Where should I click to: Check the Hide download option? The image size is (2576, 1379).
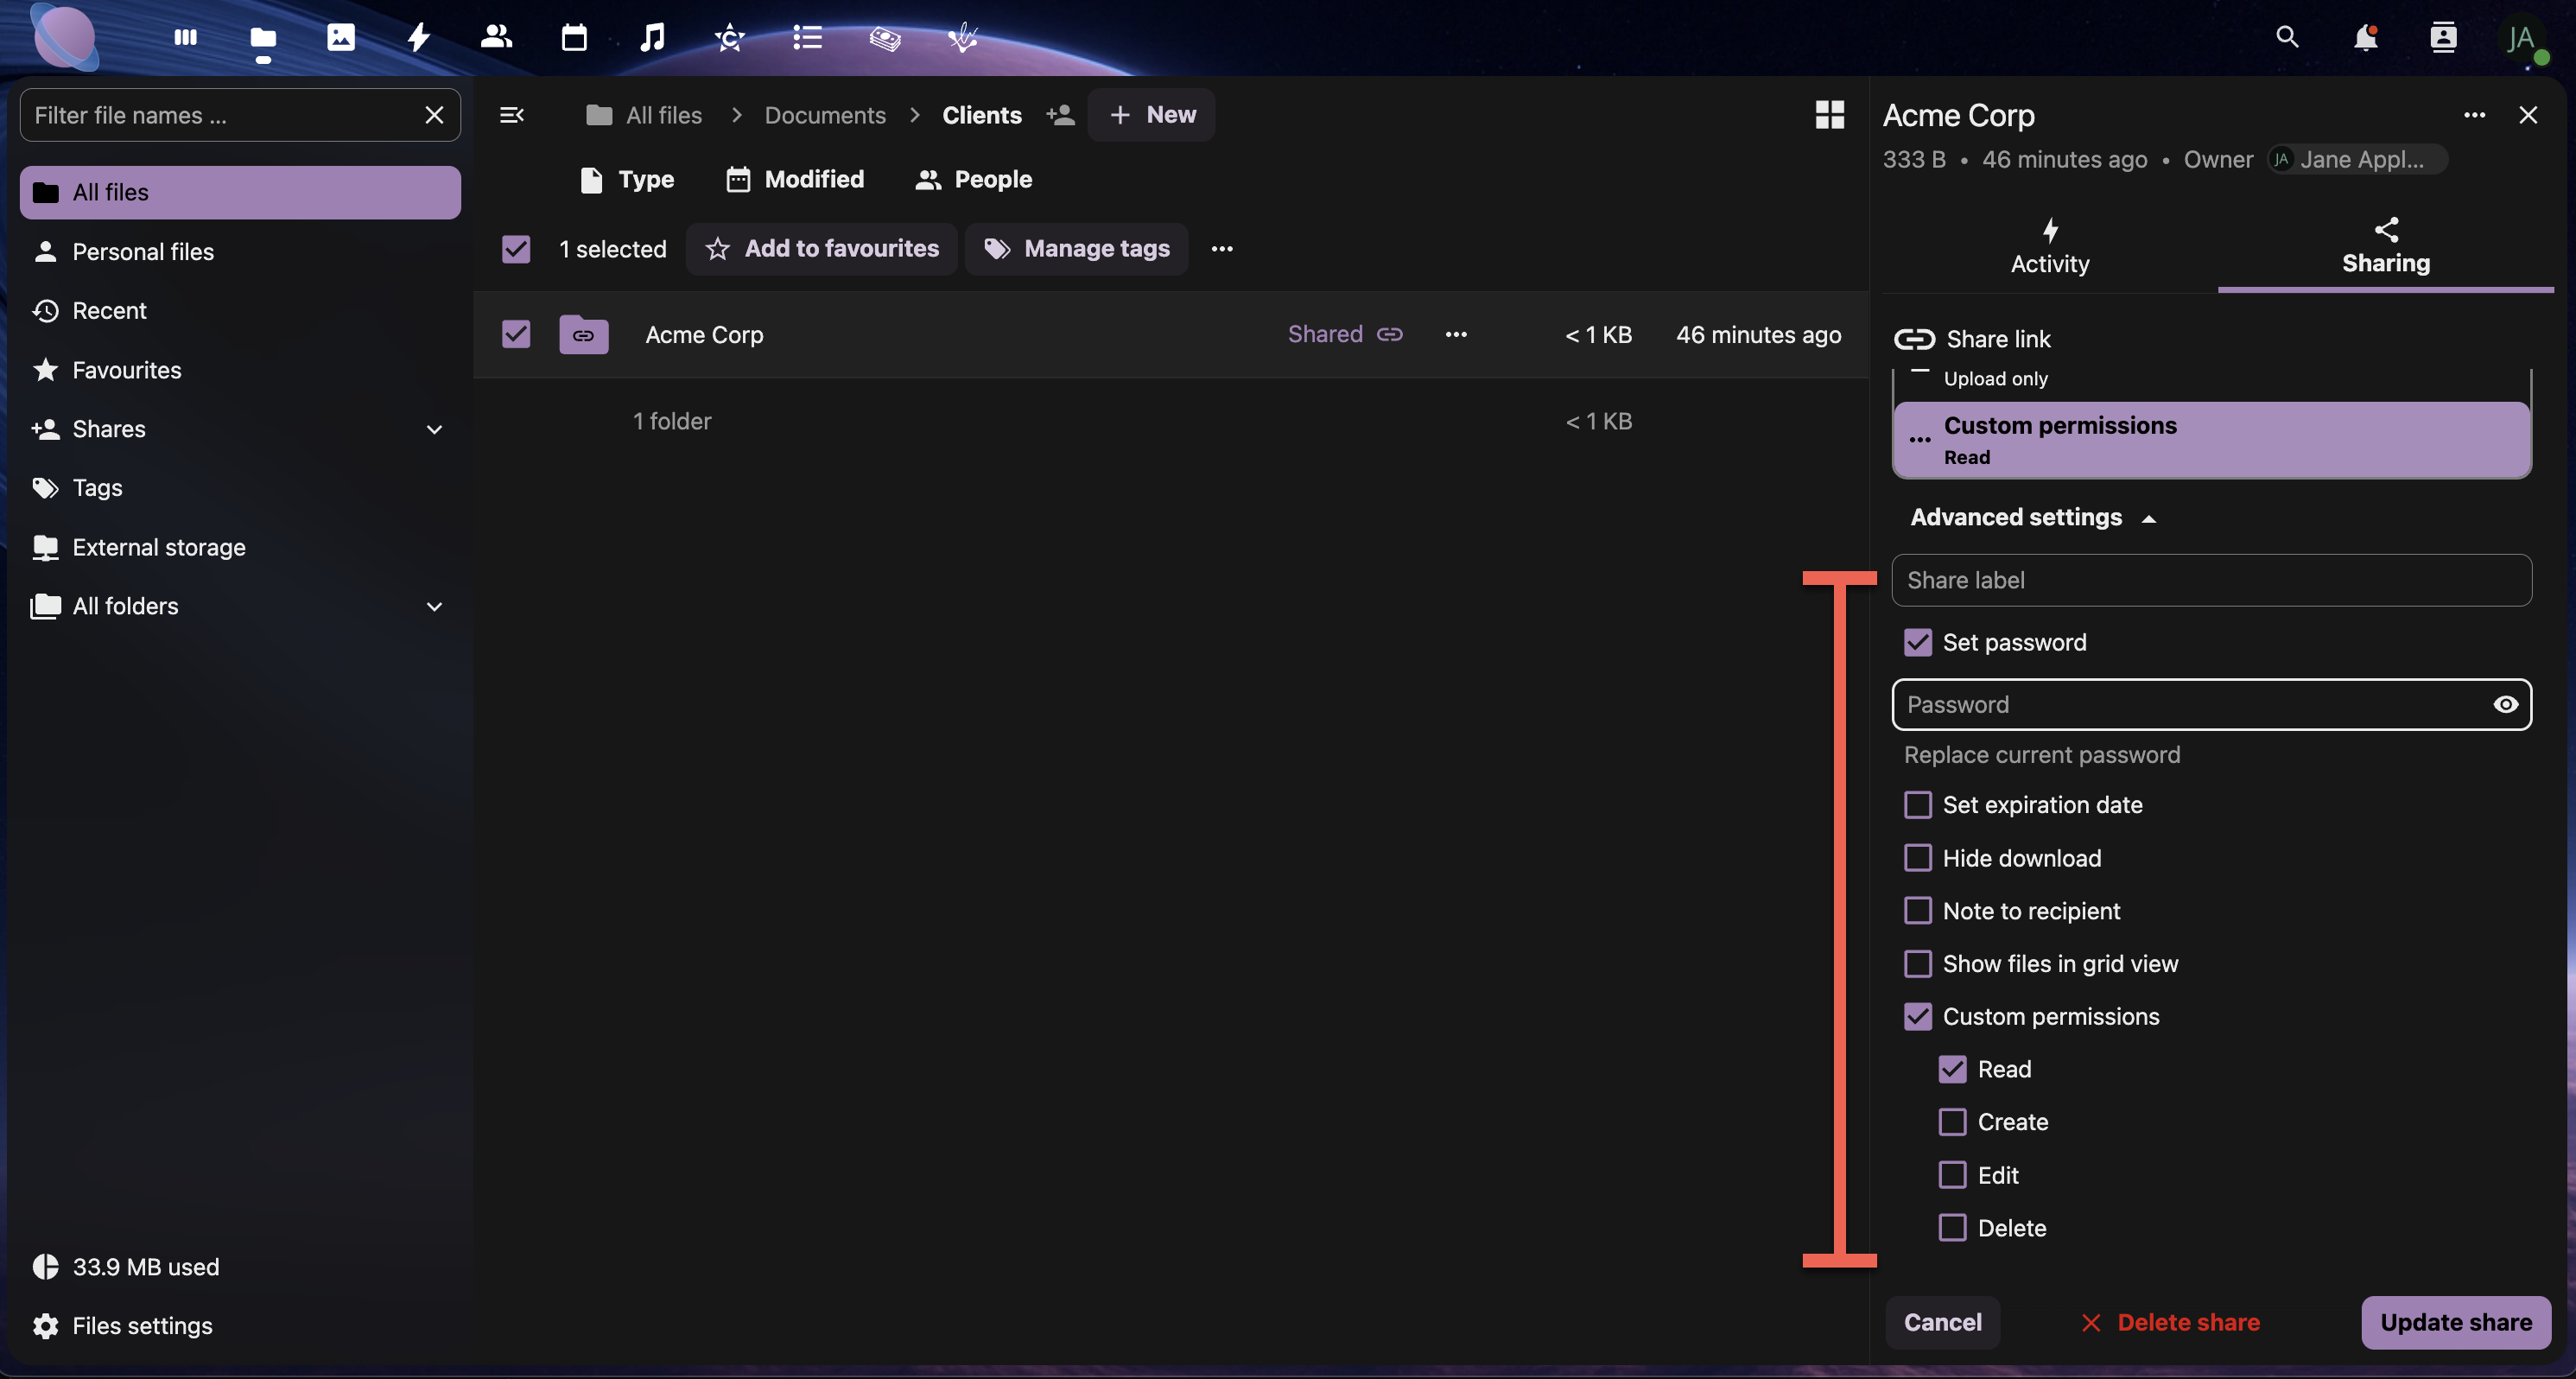(1918, 858)
